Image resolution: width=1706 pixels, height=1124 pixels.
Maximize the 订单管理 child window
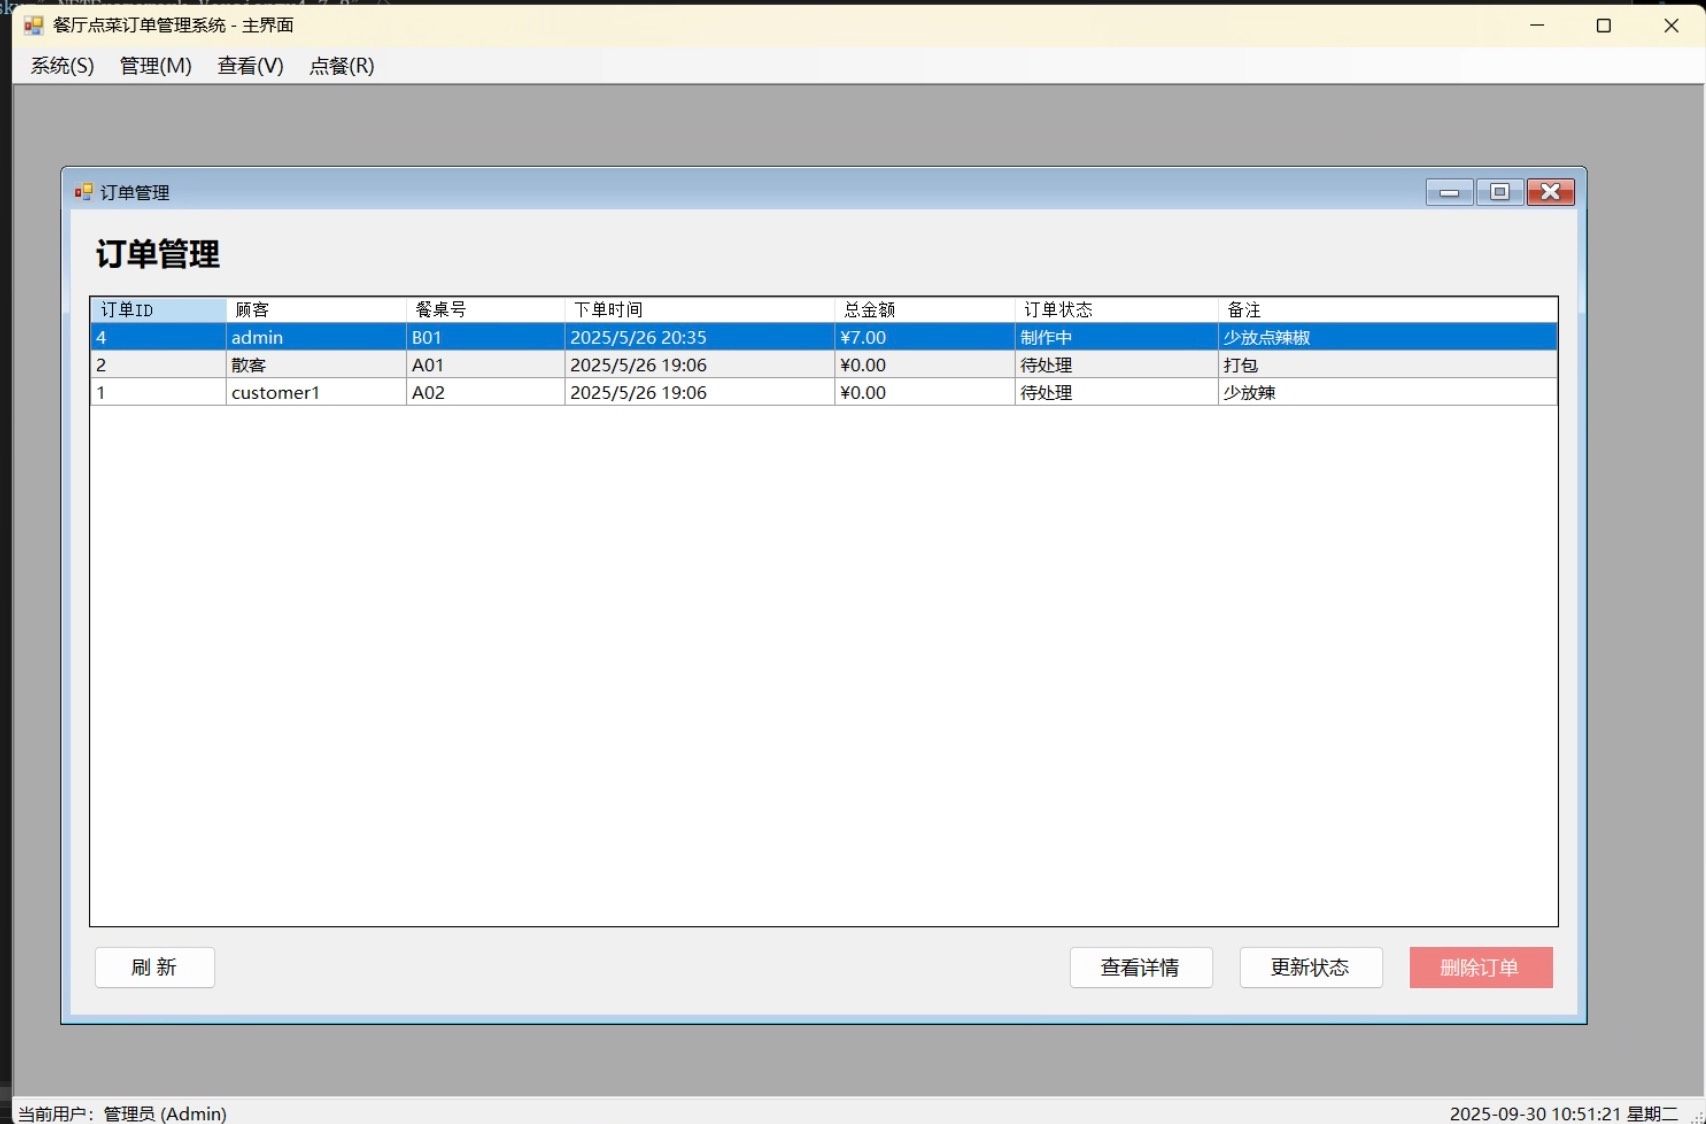(x=1499, y=192)
